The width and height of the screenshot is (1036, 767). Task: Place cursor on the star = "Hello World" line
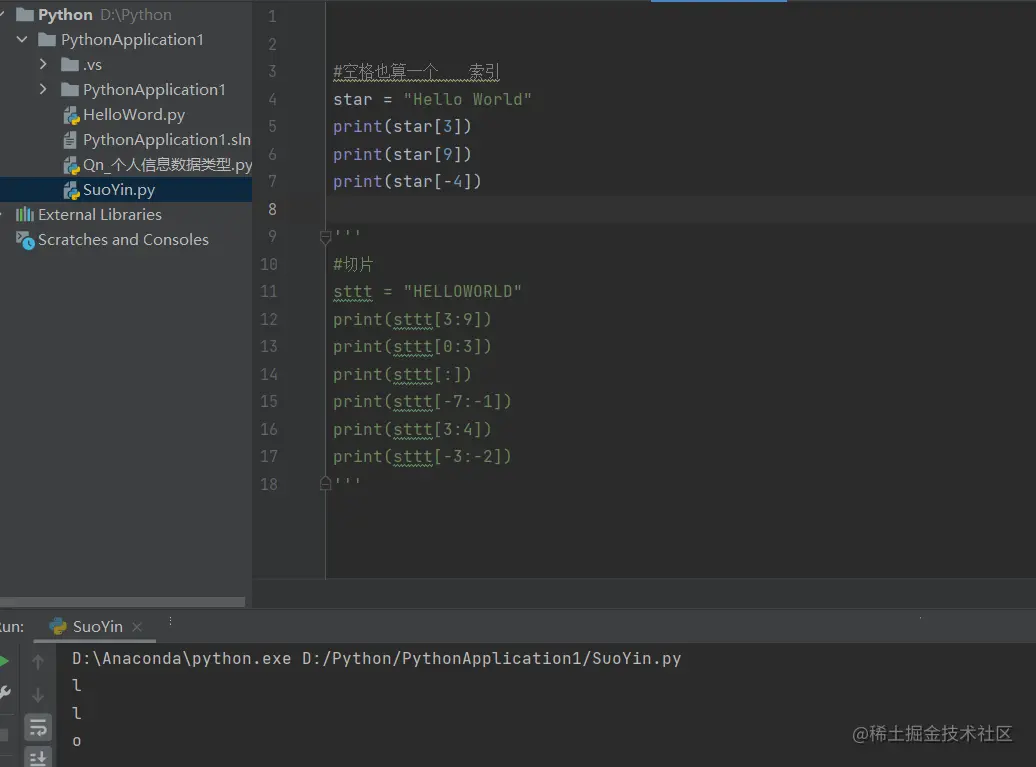(x=432, y=100)
